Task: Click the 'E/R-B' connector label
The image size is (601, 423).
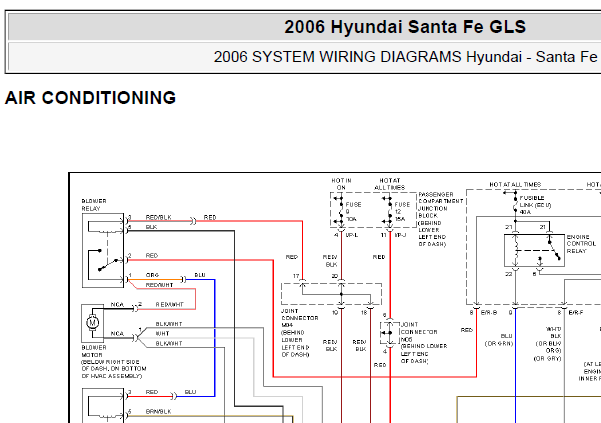Action: tap(489, 313)
